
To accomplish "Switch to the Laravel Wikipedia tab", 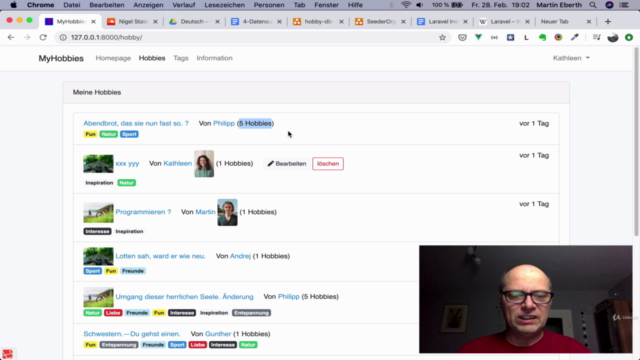I will (x=504, y=21).
